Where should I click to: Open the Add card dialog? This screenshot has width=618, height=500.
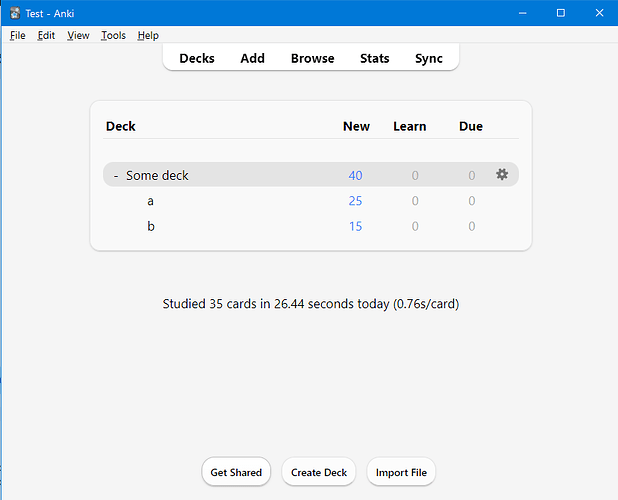click(253, 58)
